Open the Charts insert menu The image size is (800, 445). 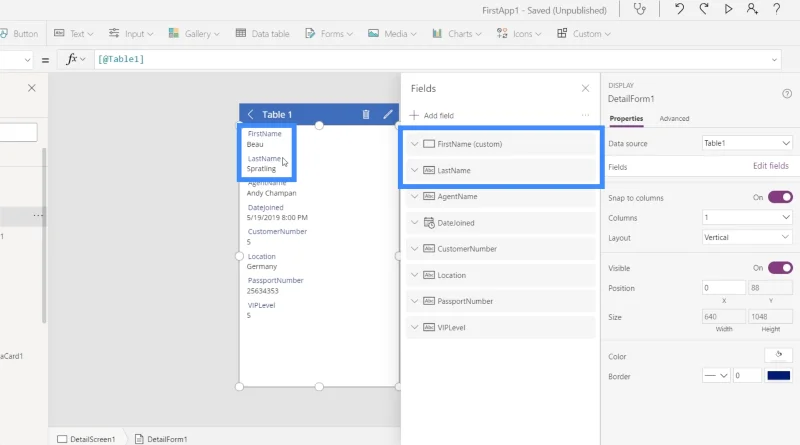tap(457, 34)
